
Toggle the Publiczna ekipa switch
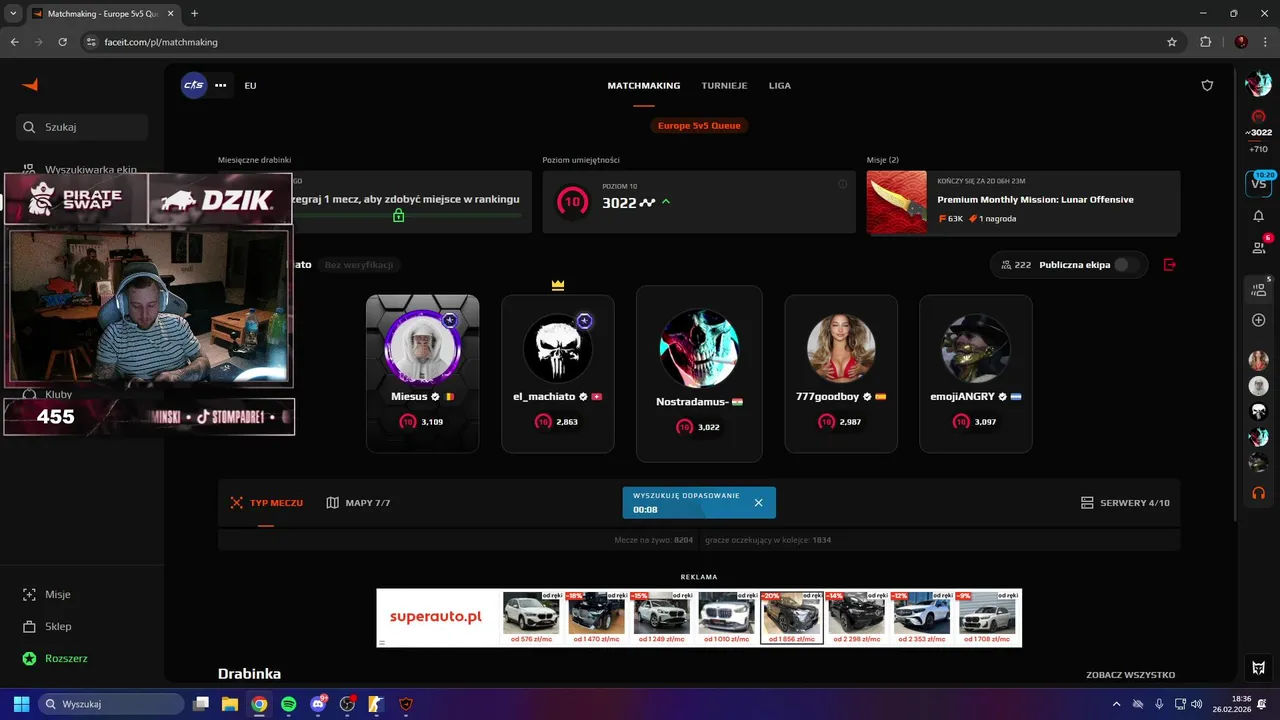pyautogui.click(x=1126, y=265)
